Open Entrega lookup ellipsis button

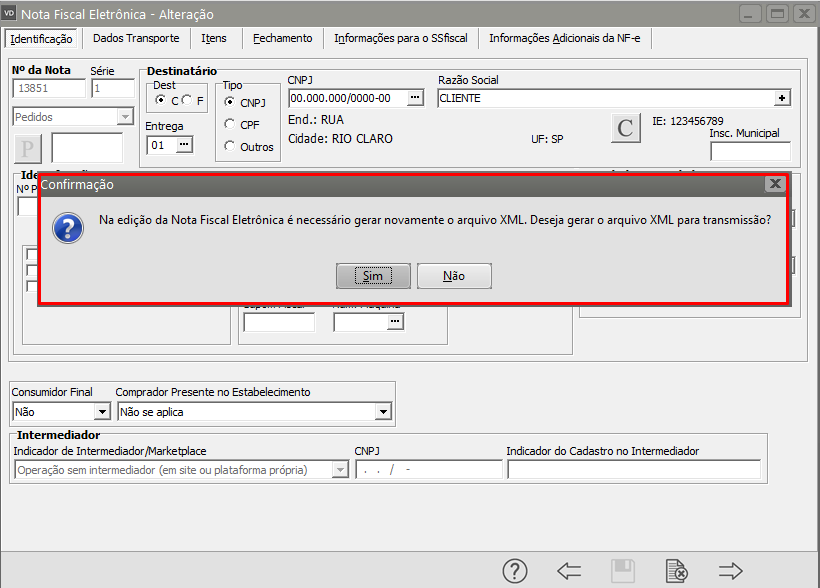(184, 145)
